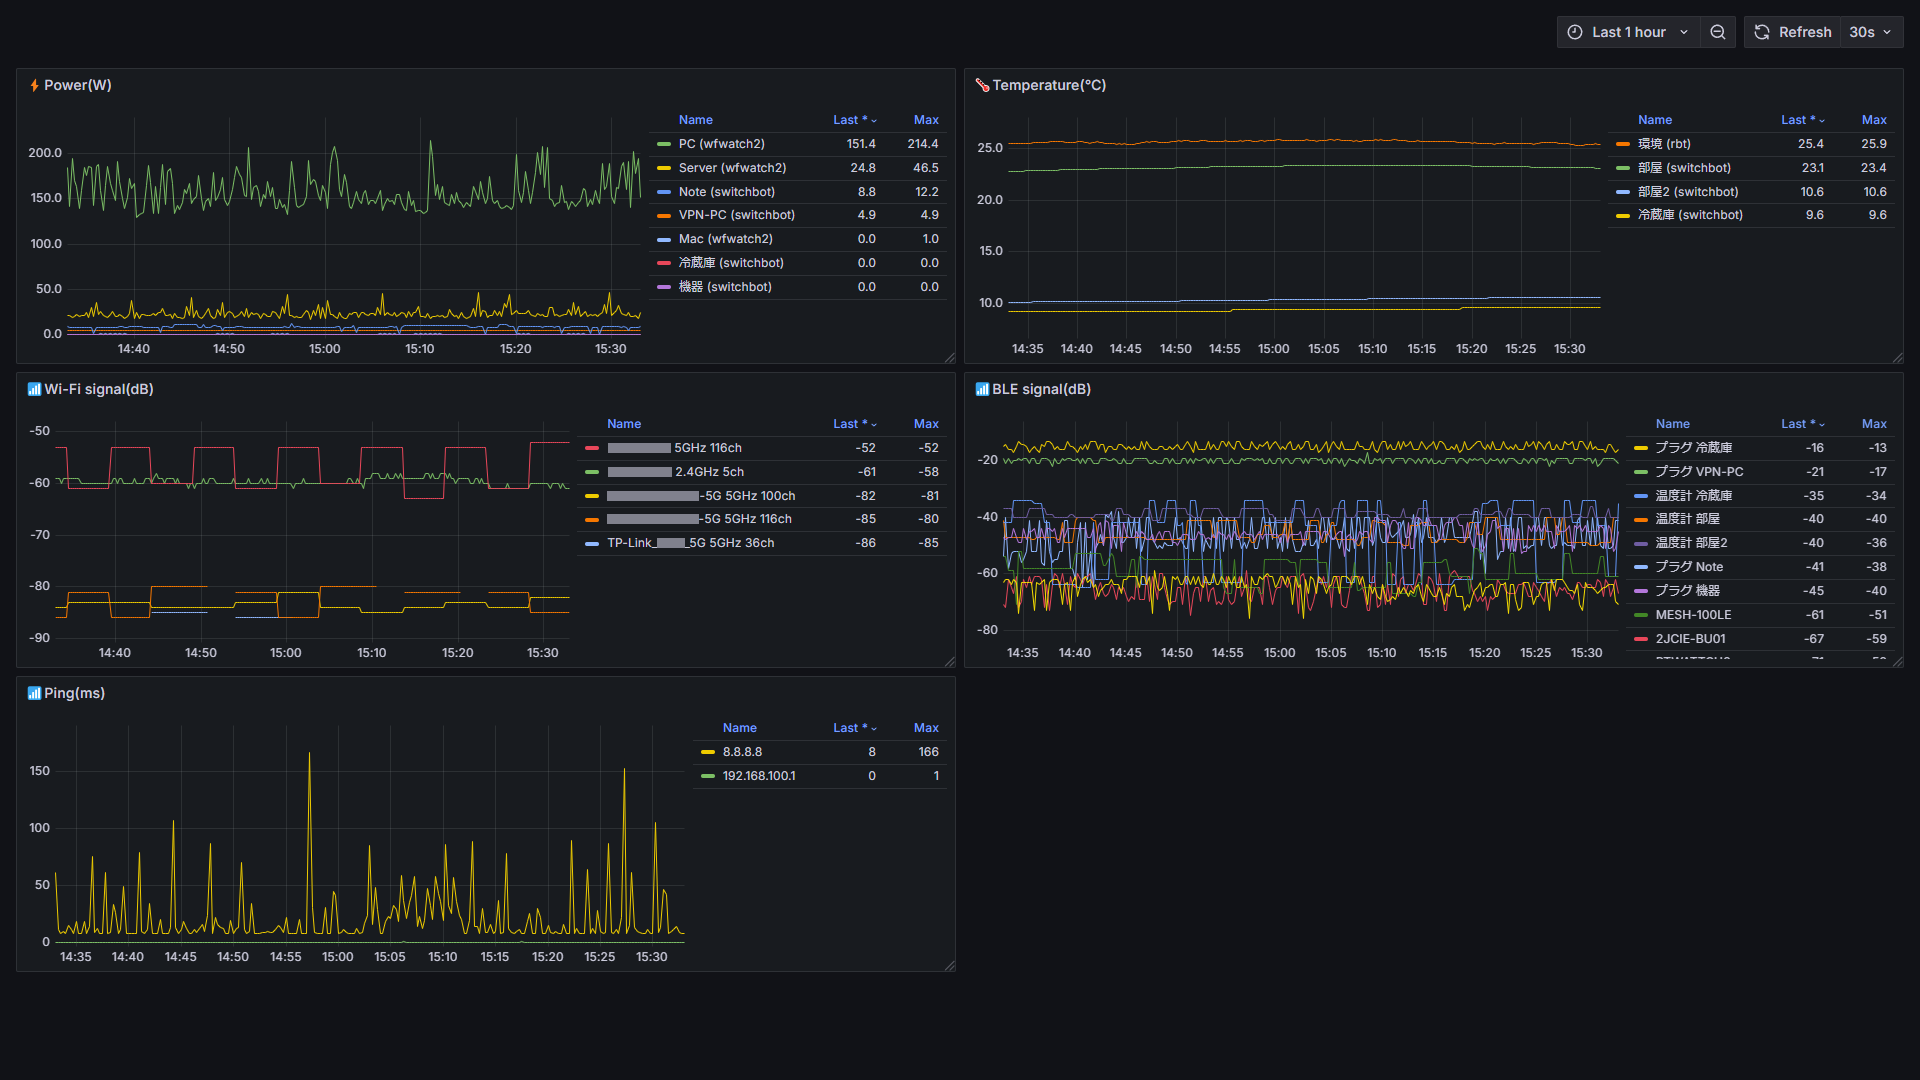Toggle MESH-100LE series in BLE legend
Viewport: 1920px width, 1080px height.
(x=1692, y=615)
